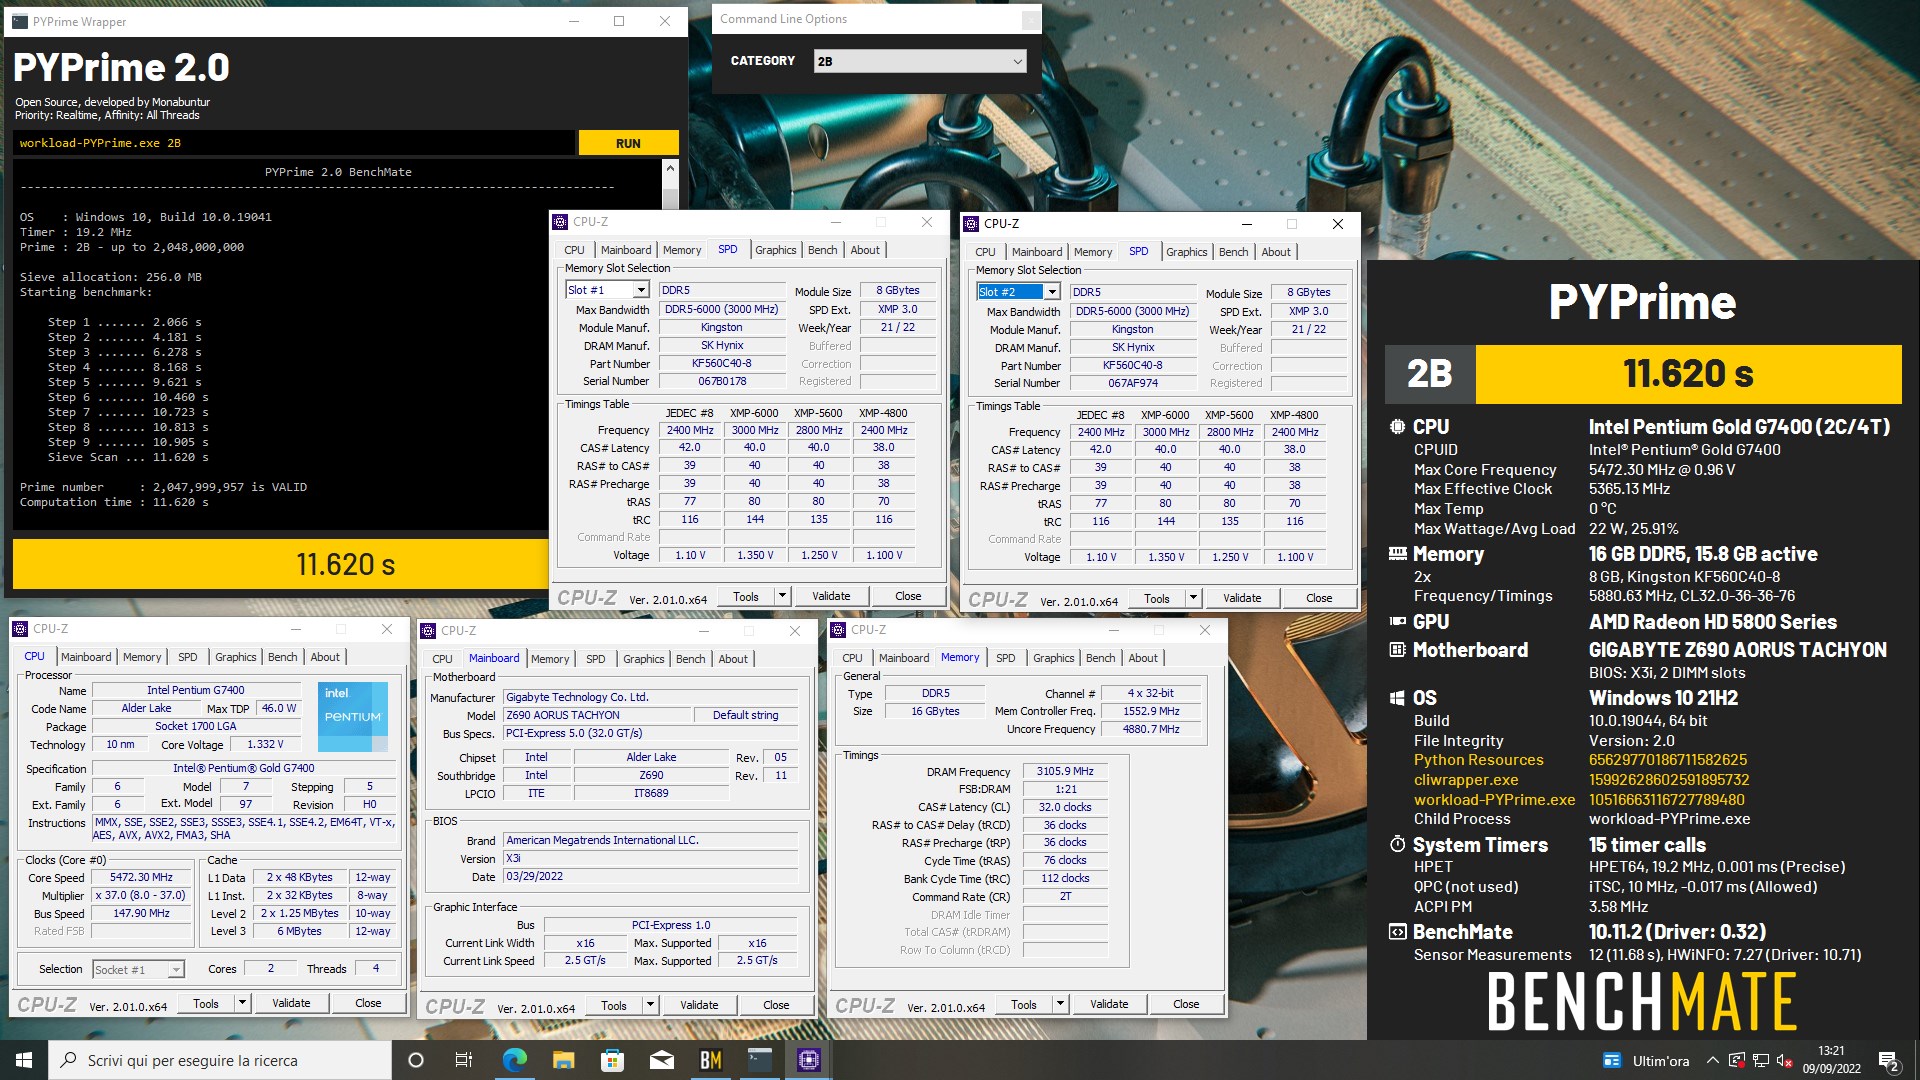The image size is (1920, 1080).
Task: Open Task View on the taskbar
Action: 463,1060
